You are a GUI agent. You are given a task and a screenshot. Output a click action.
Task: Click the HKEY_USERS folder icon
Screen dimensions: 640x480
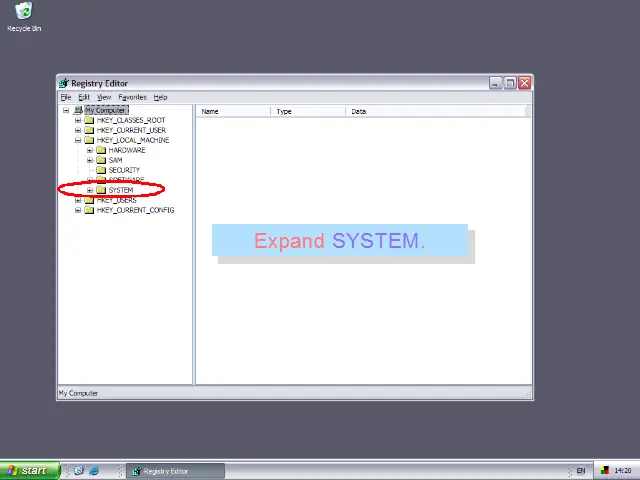(89, 200)
